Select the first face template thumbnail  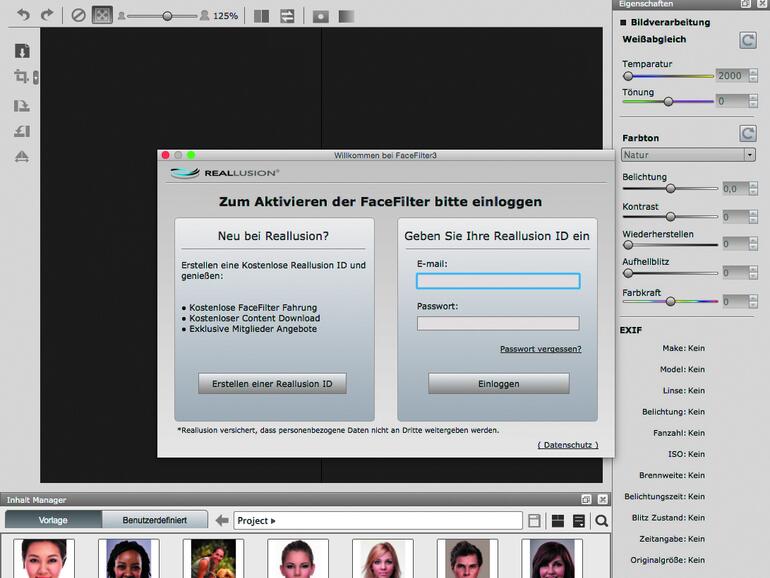tap(44, 558)
